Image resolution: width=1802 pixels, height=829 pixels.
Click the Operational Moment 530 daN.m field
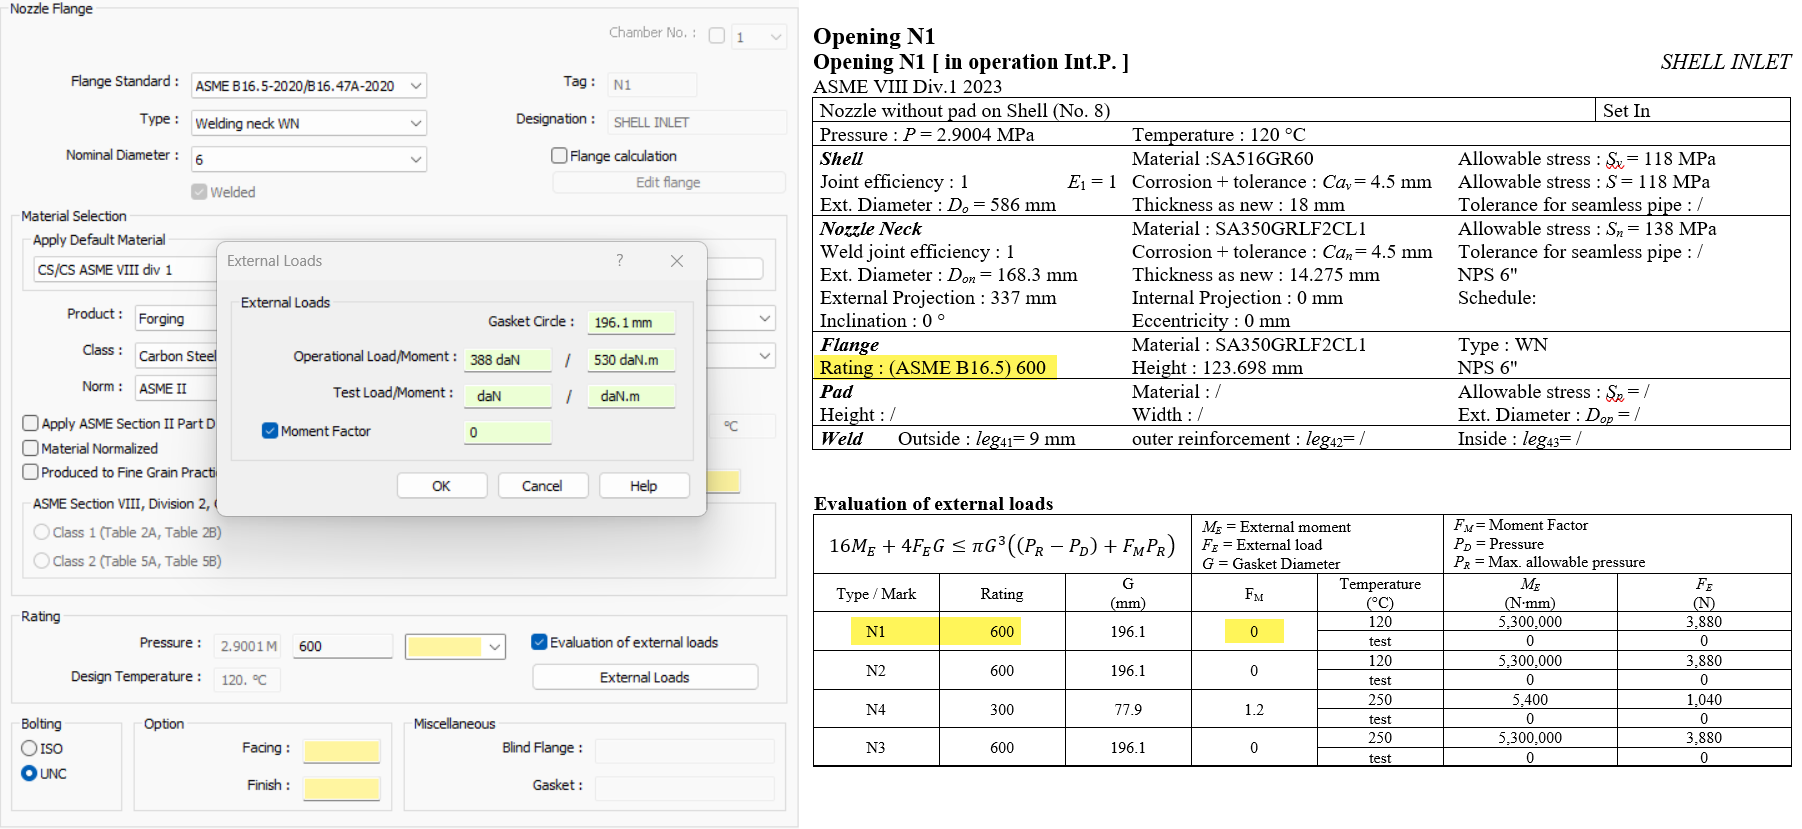631,359
